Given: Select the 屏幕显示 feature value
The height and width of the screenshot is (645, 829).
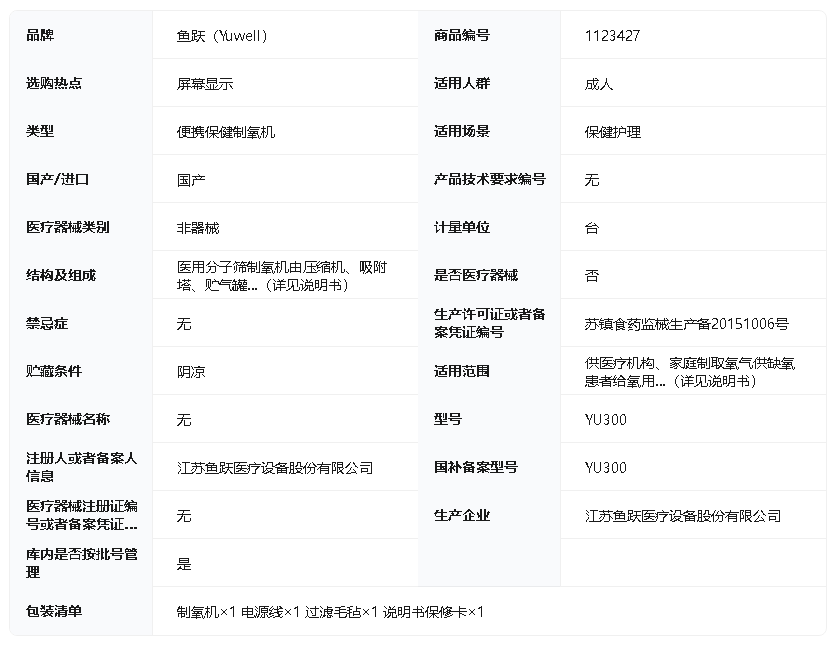Looking at the screenshot, I should click(x=205, y=84).
